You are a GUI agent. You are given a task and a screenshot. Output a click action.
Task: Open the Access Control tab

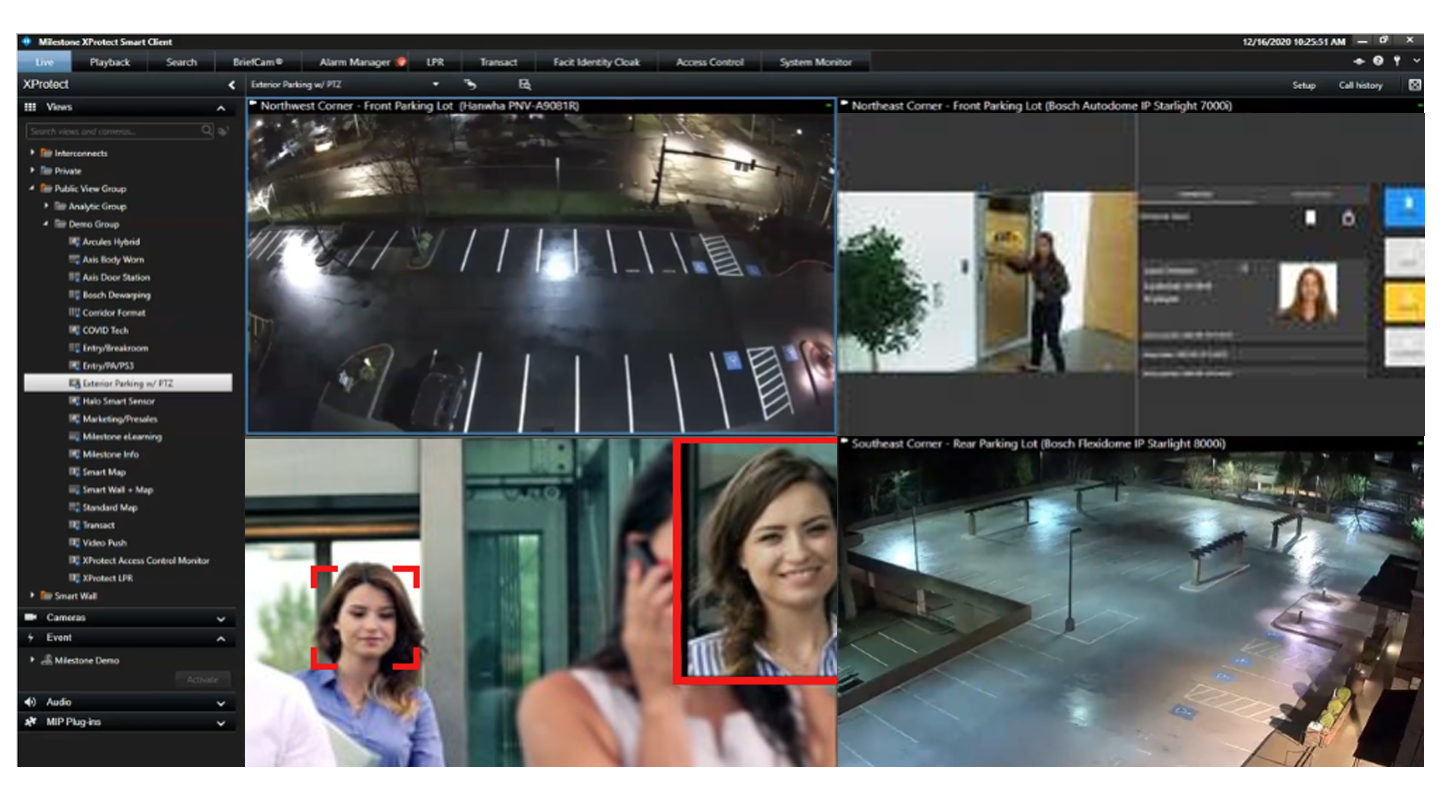(x=709, y=62)
